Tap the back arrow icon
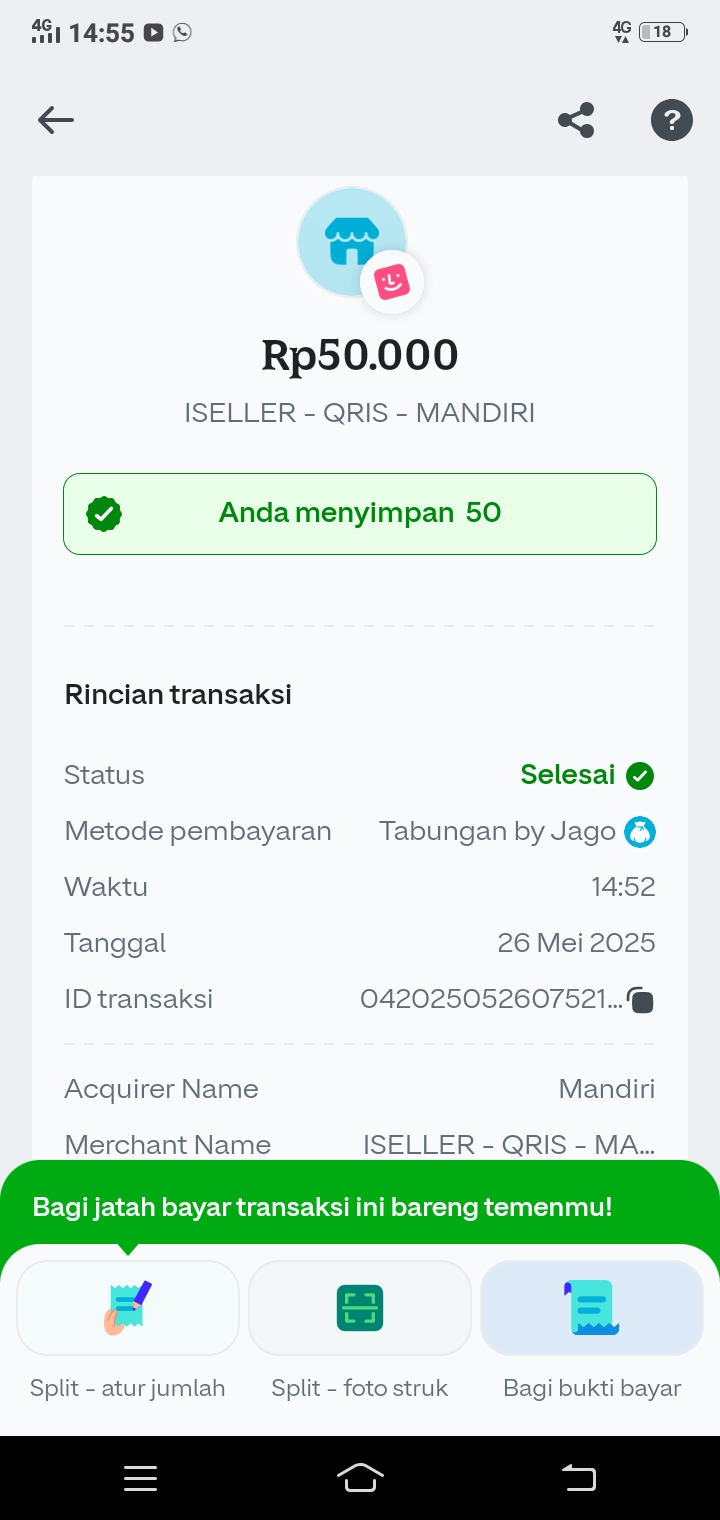This screenshot has width=720, height=1520. [x=56, y=121]
